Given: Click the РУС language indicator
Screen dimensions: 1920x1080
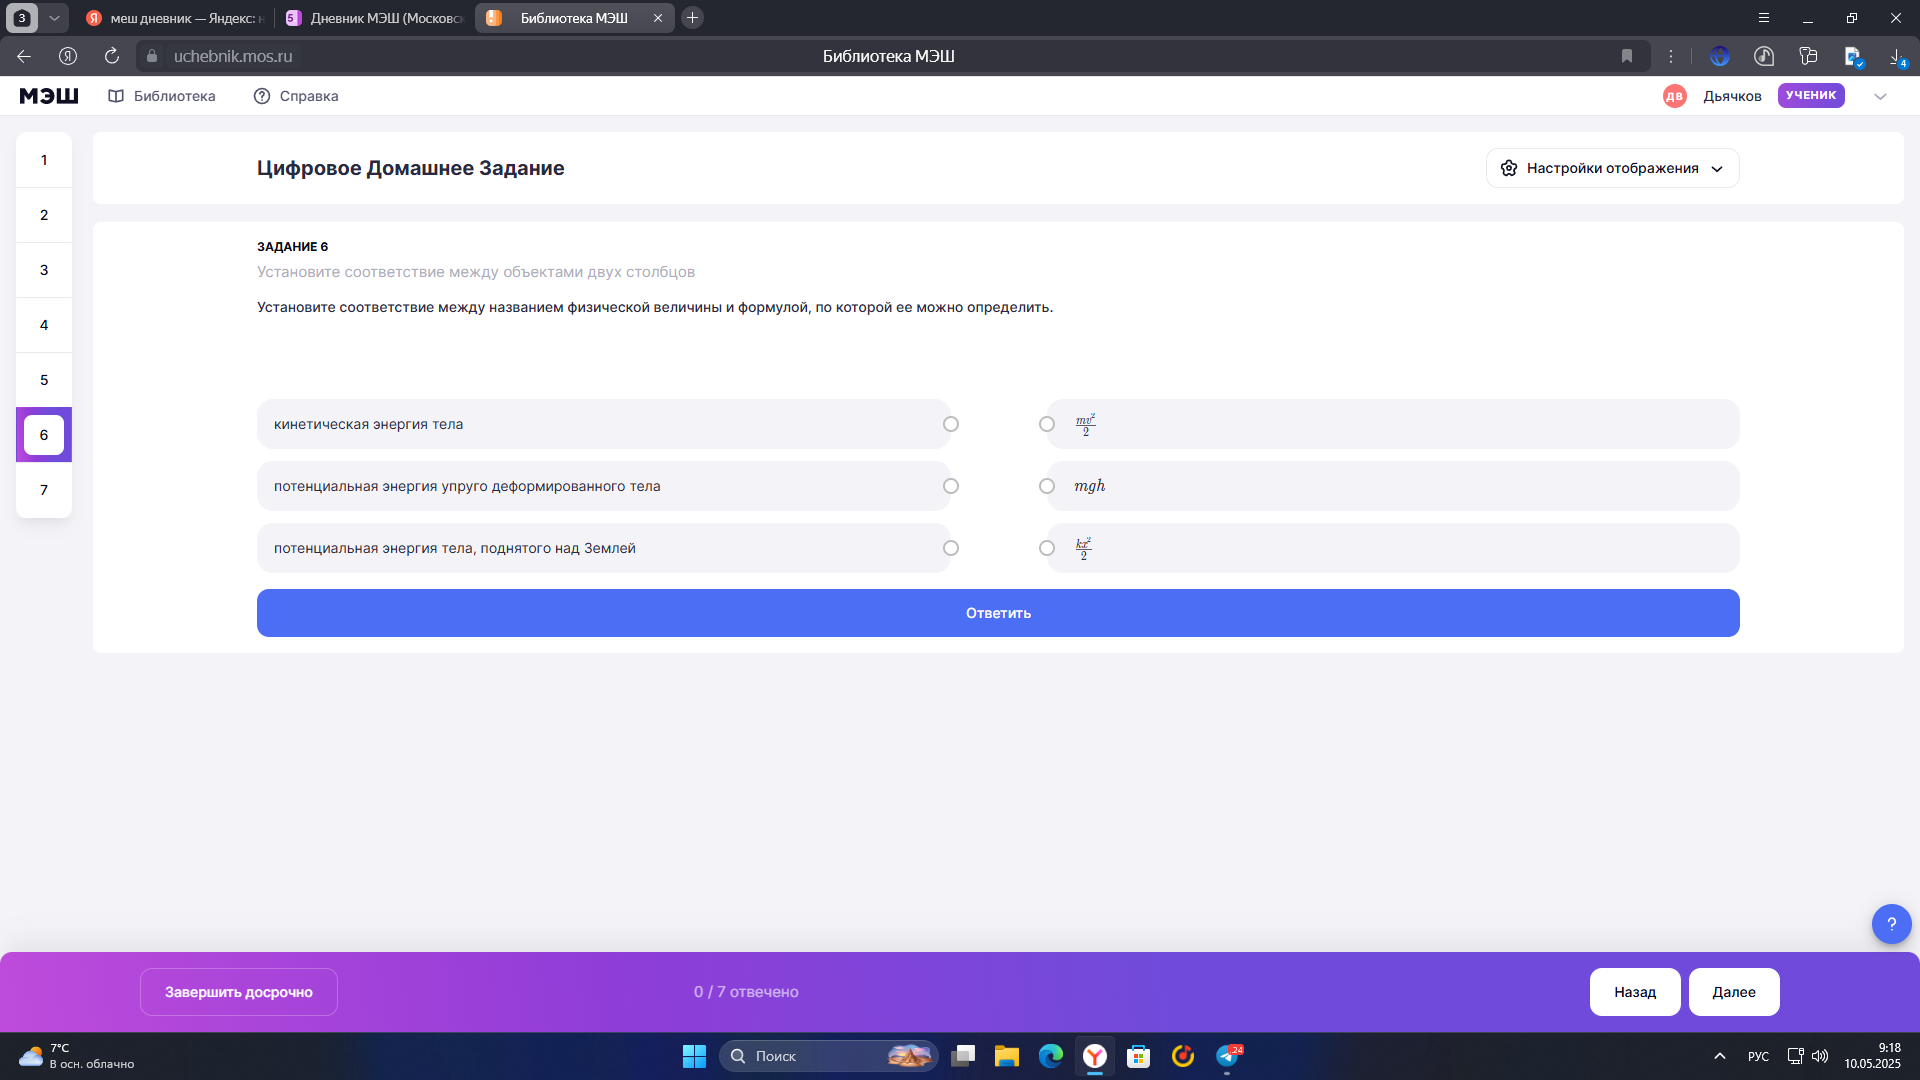Looking at the screenshot, I should (x=1758, y=1056).
